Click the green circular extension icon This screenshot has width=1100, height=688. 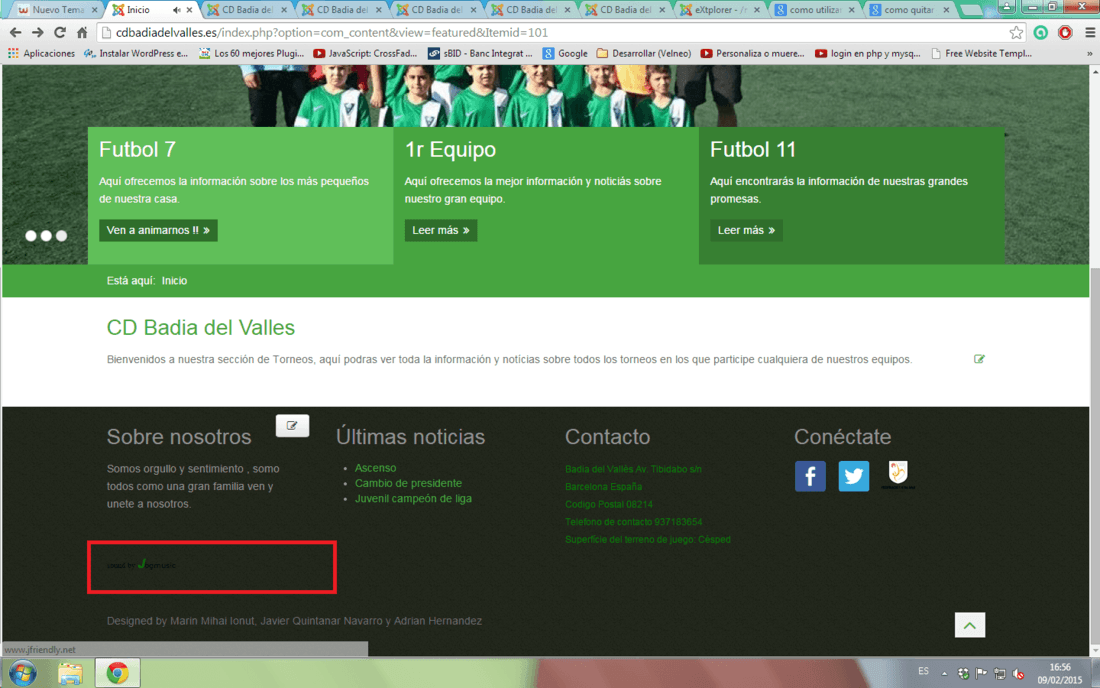1041,33
